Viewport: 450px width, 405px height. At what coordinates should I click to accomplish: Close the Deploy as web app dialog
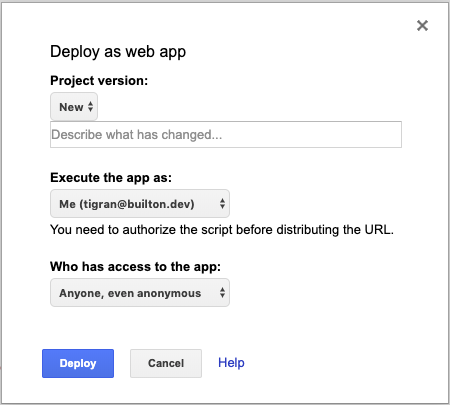coord(422,25)
